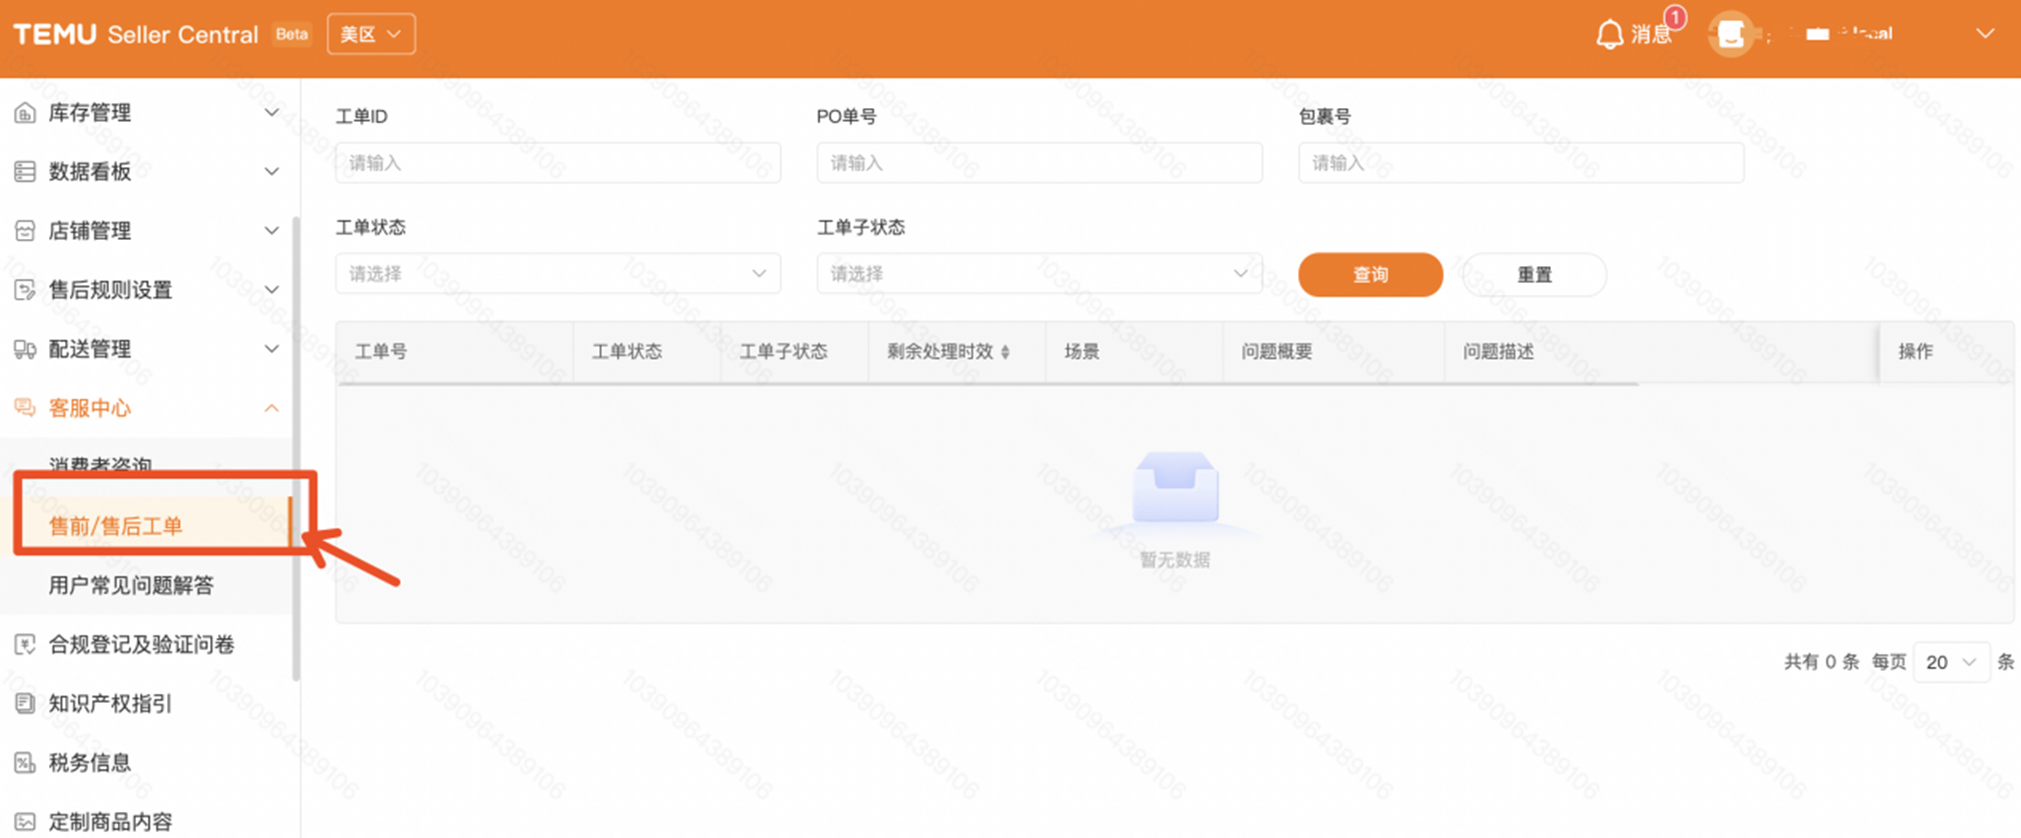Open the 工单状态 select dropdown
Image resolution: width=2021 pixels, height=838 pixels.
click(557, 274)
